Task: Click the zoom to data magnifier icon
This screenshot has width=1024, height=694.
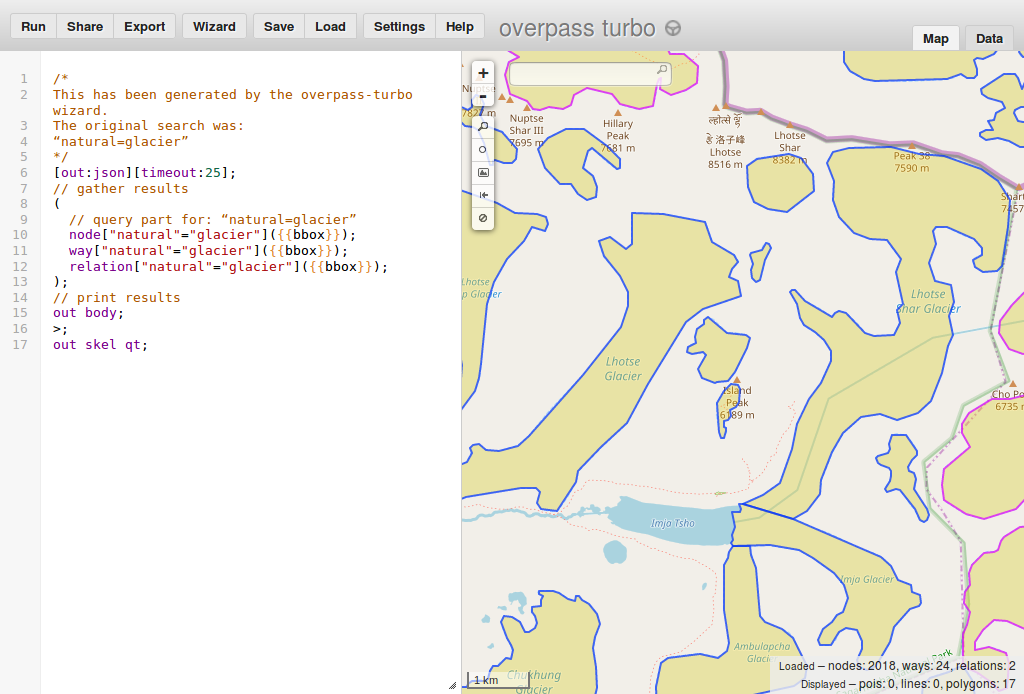Action: click(x=483, y=127)
